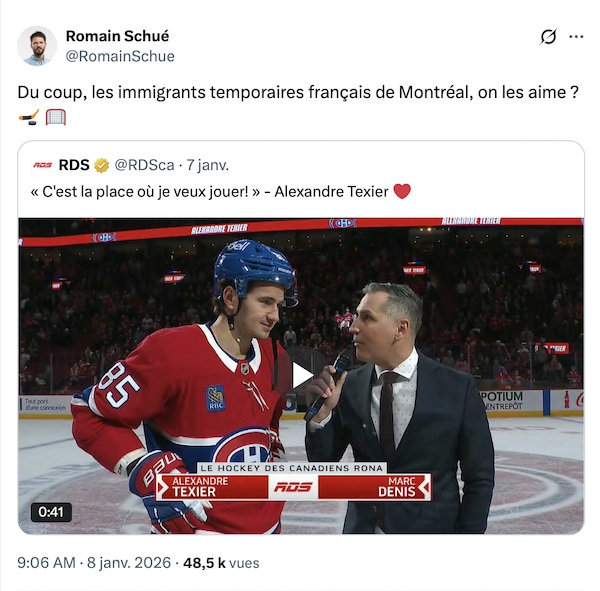Click the Grok slashed-circle icon
The width and height of the screenshot is (600, 591).
tap(548, 37)
